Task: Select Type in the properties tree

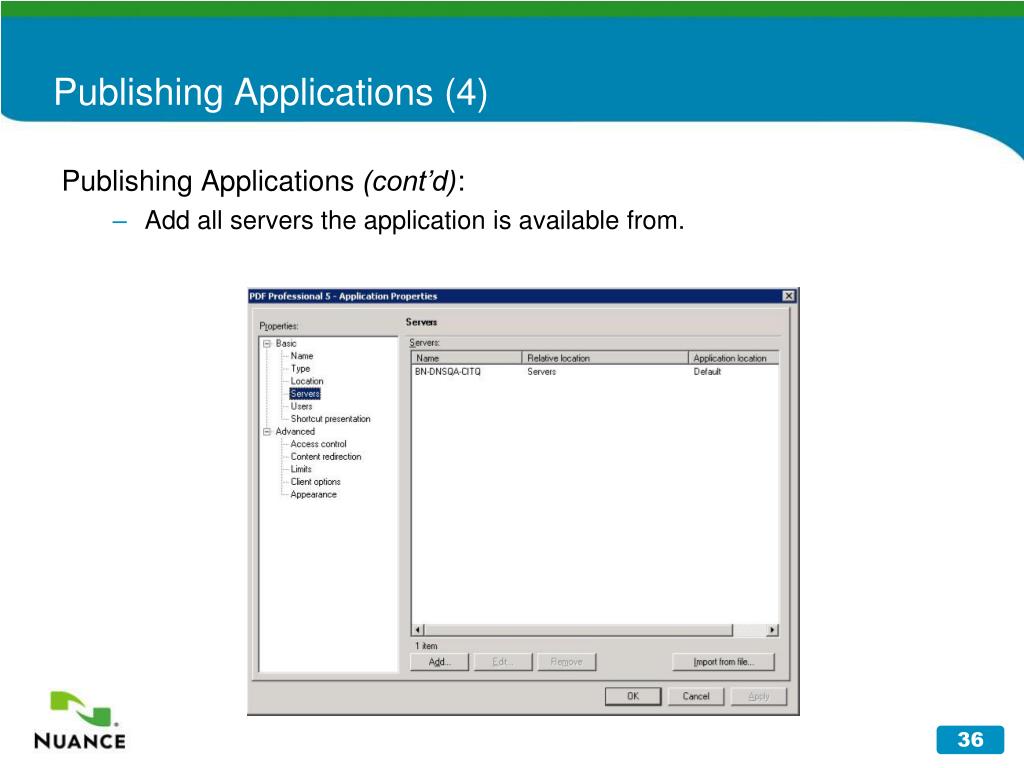Action: pyautogui.click(x=300, y=368)
